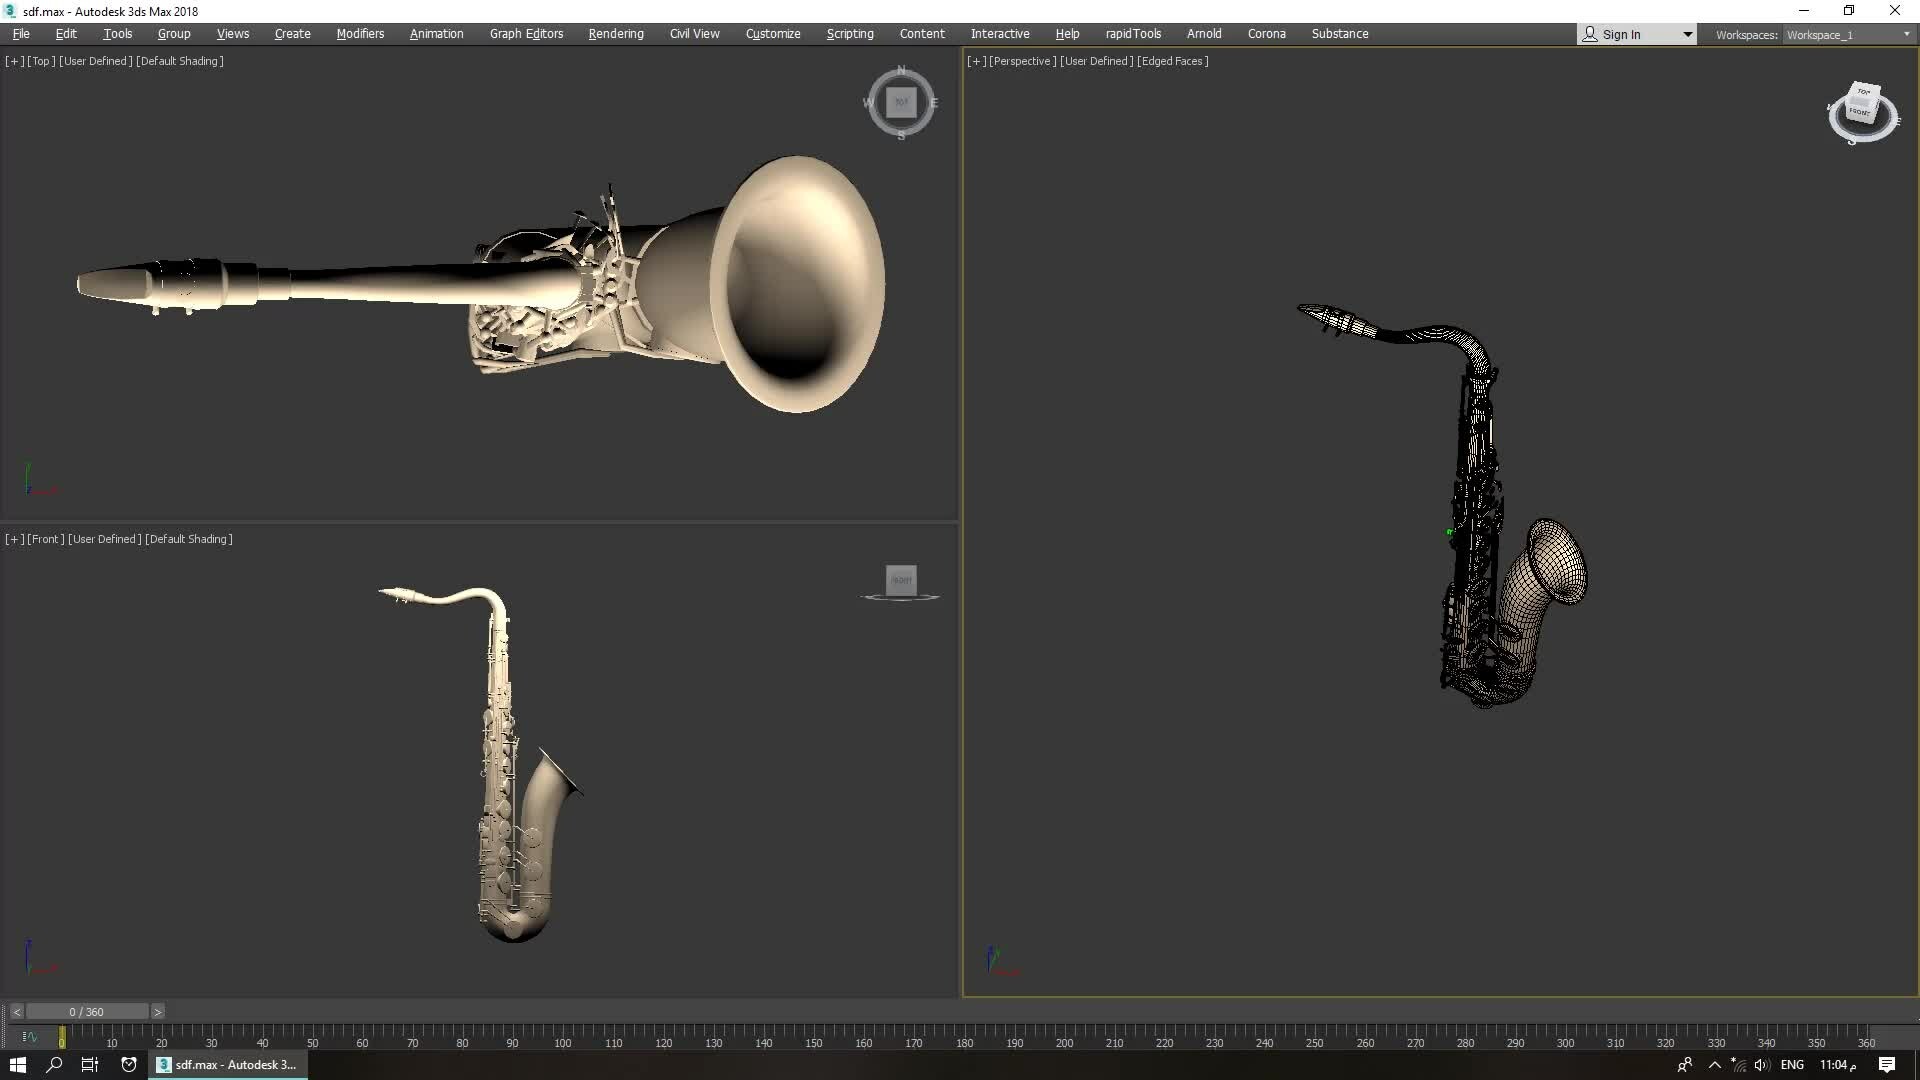Show hidden tray icons with the chevron
This screenshot has height=1080, width=1920.
point(1712,1064)
